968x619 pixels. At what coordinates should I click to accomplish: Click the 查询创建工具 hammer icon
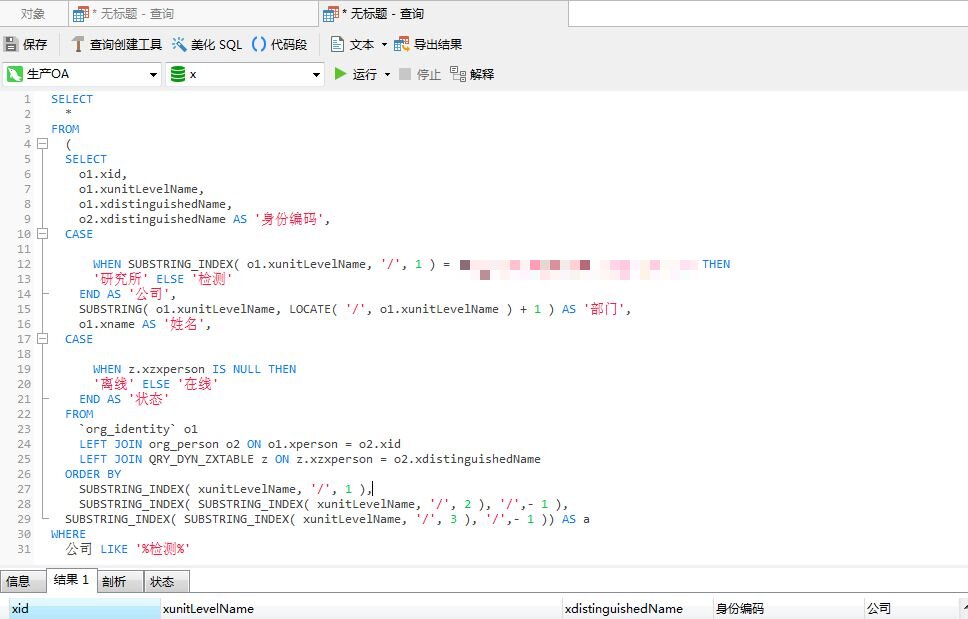pyautogui.click(x=78, y=44)
